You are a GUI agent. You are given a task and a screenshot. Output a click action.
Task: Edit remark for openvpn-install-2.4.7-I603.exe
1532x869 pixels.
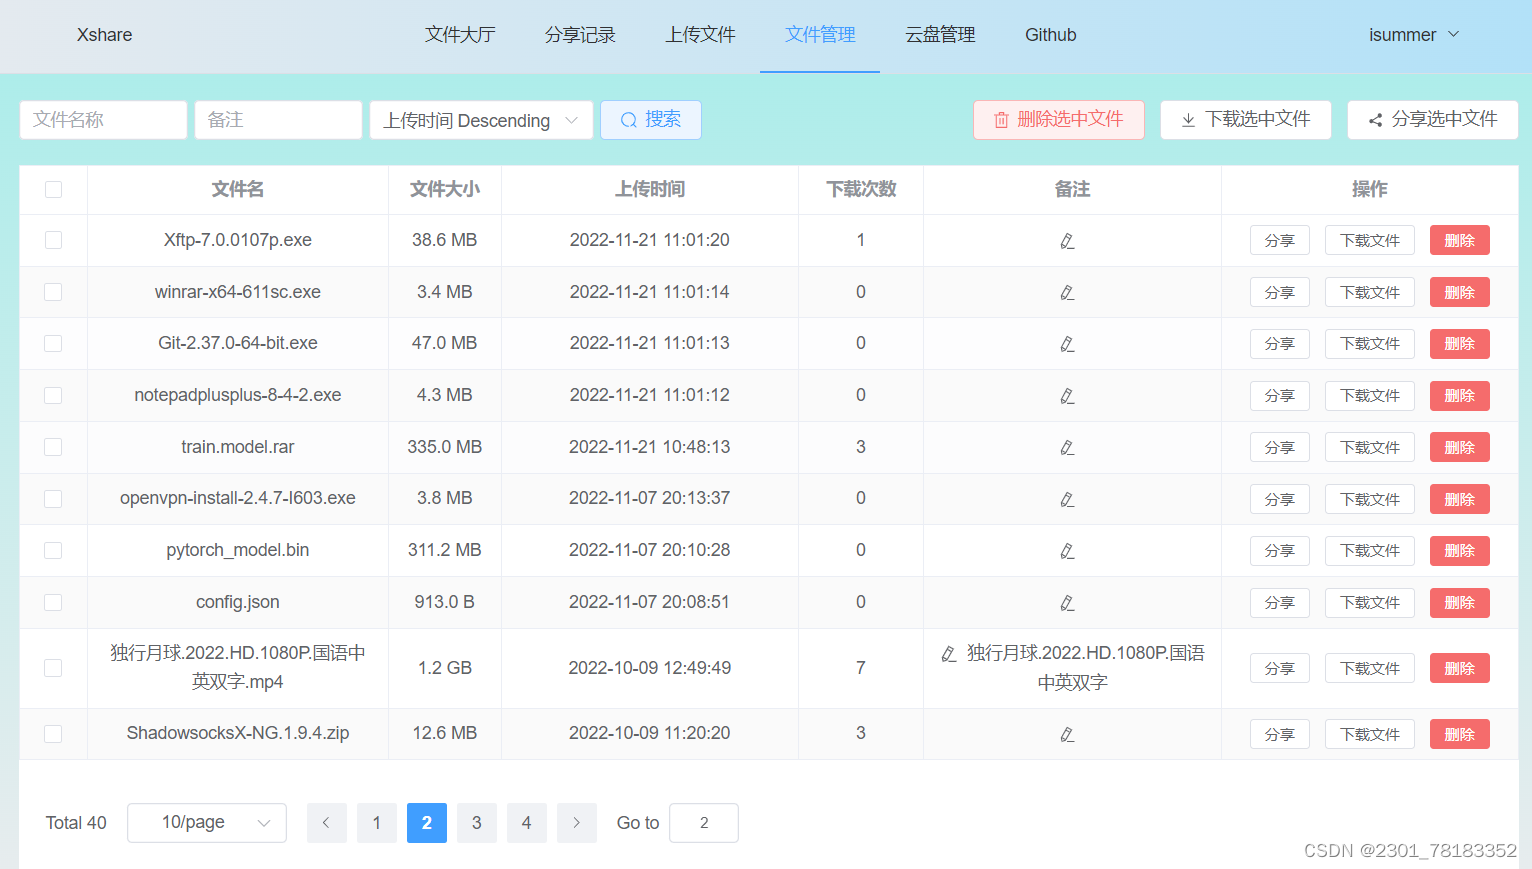(1067, 499)
